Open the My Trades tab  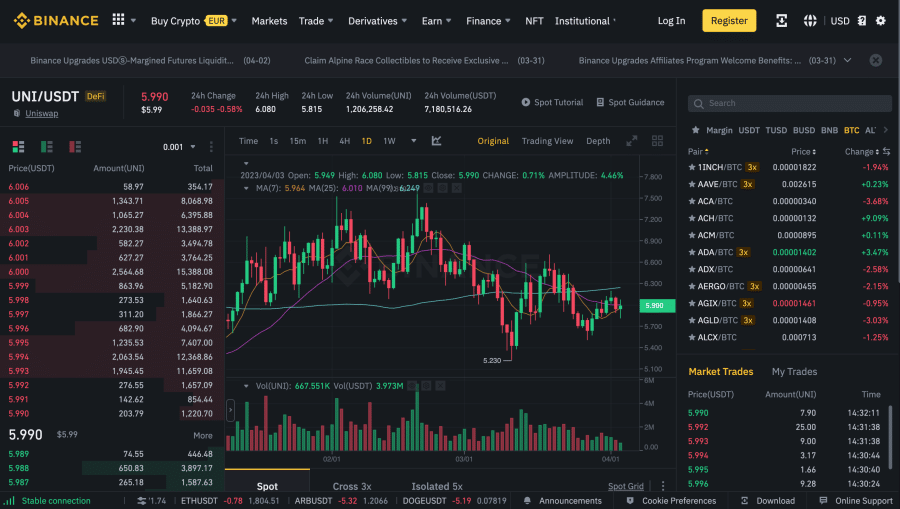point(794,371)
